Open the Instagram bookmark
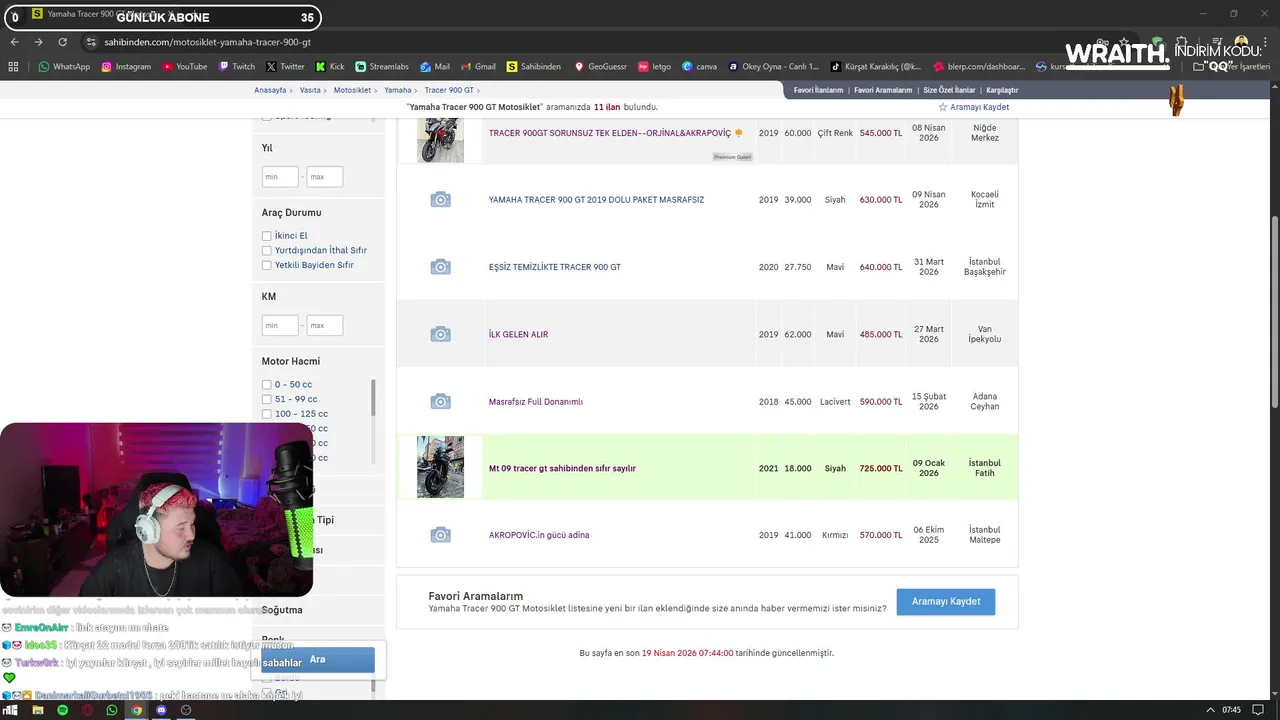This screenshot has width=1280, height=720. click(x=126, y=66)
